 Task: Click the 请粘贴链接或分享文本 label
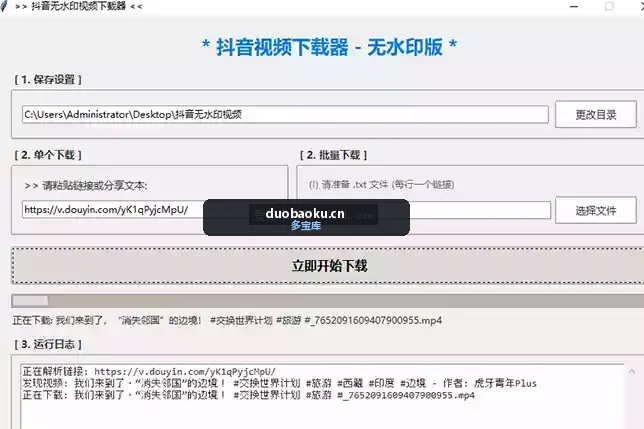coord(86,186)
